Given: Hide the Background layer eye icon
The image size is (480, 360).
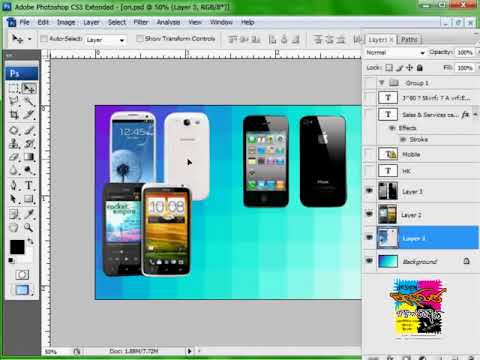Looking at the screenshot, I should point(369,261).
